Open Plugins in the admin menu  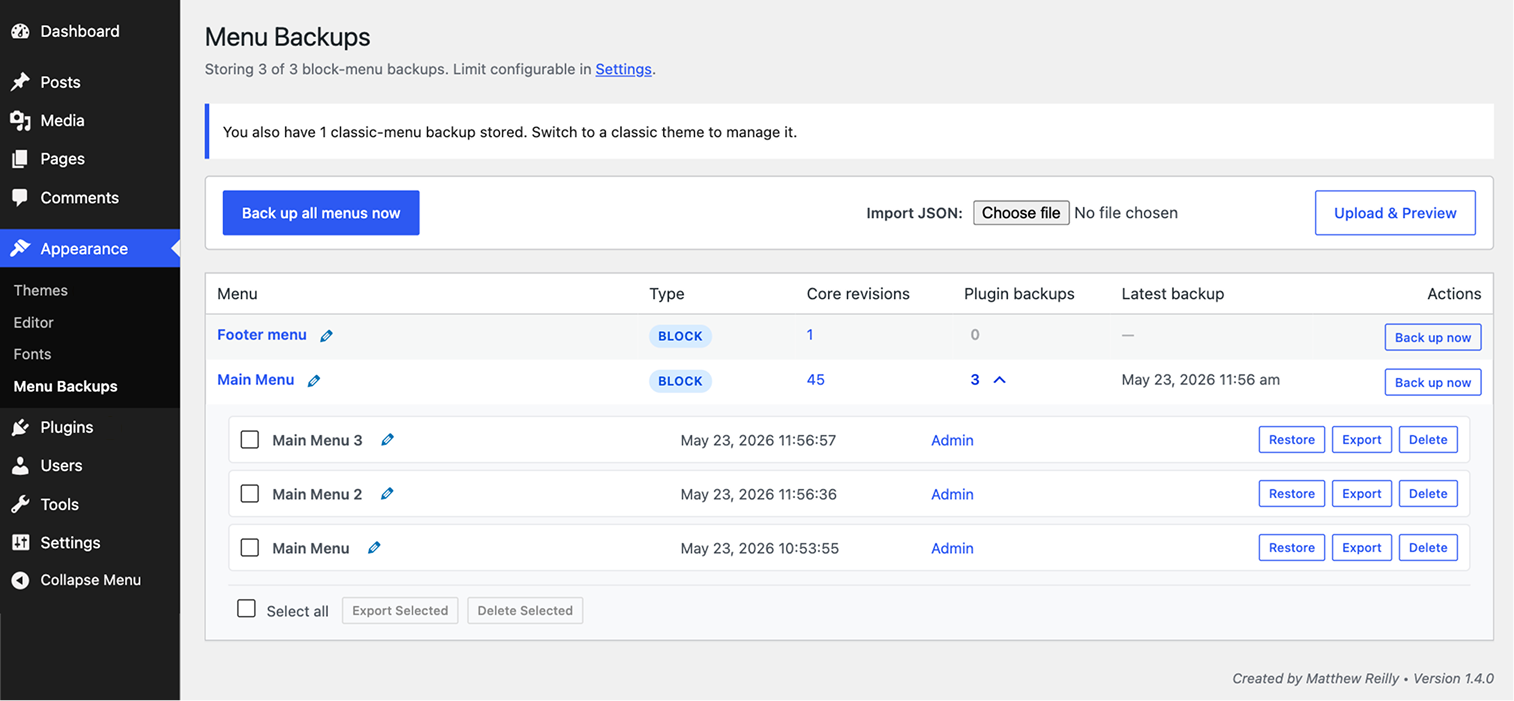[x=66, y=427]
